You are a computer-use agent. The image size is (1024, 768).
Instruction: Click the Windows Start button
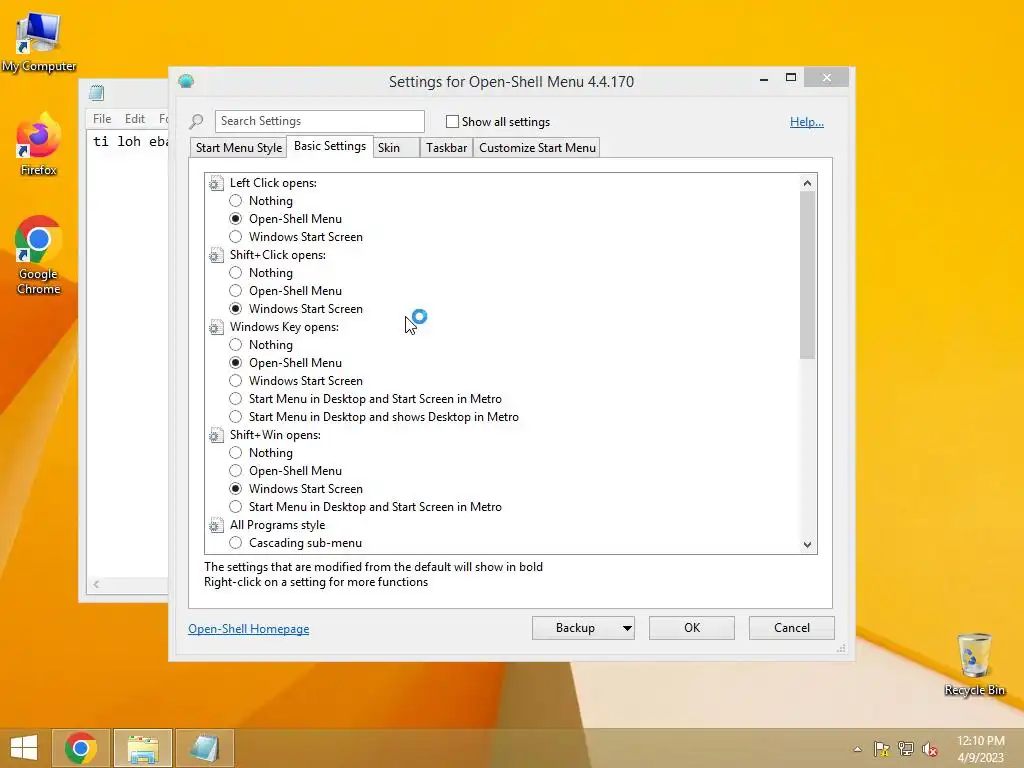click(24, 748)
